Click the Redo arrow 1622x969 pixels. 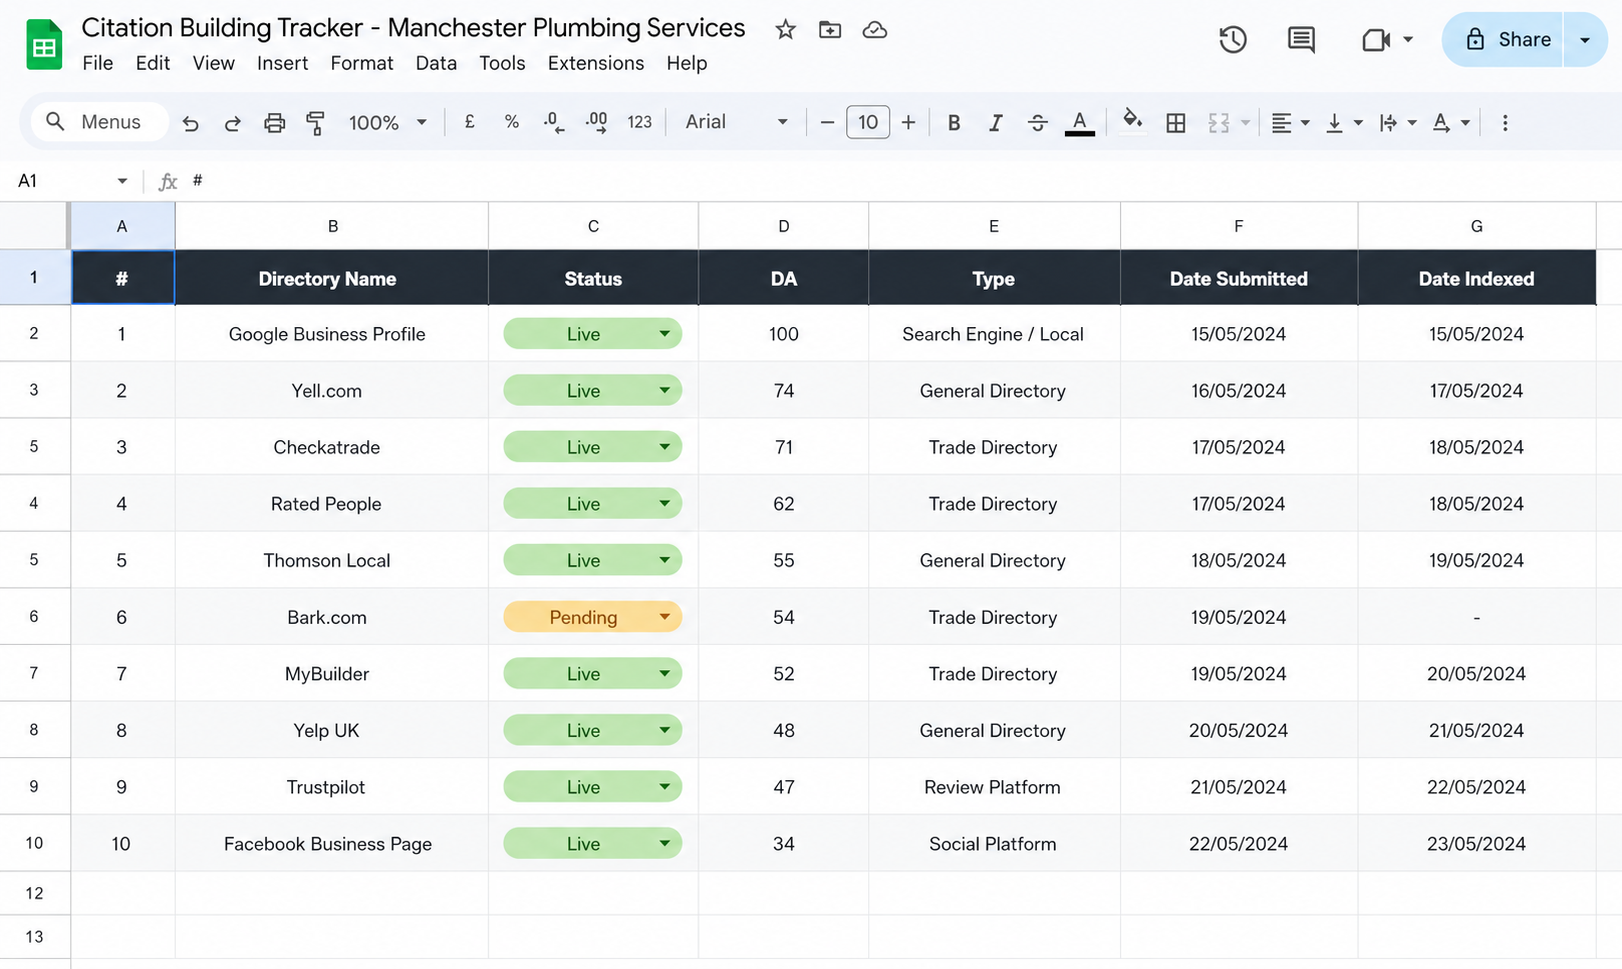click(x=232, y=123)
